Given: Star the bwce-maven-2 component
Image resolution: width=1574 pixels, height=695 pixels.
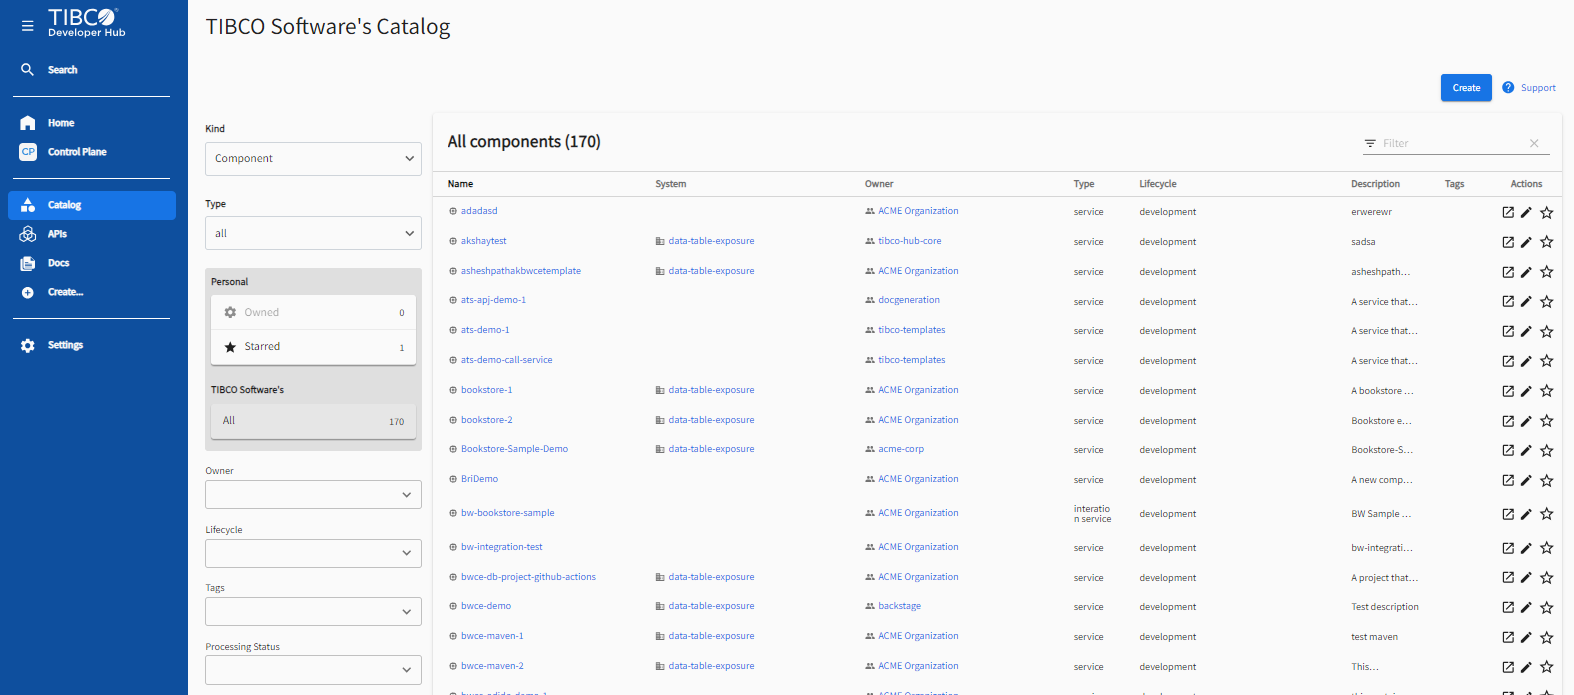Looking at the screenshot, I should pyautogui.click(x=1547, y=667).
